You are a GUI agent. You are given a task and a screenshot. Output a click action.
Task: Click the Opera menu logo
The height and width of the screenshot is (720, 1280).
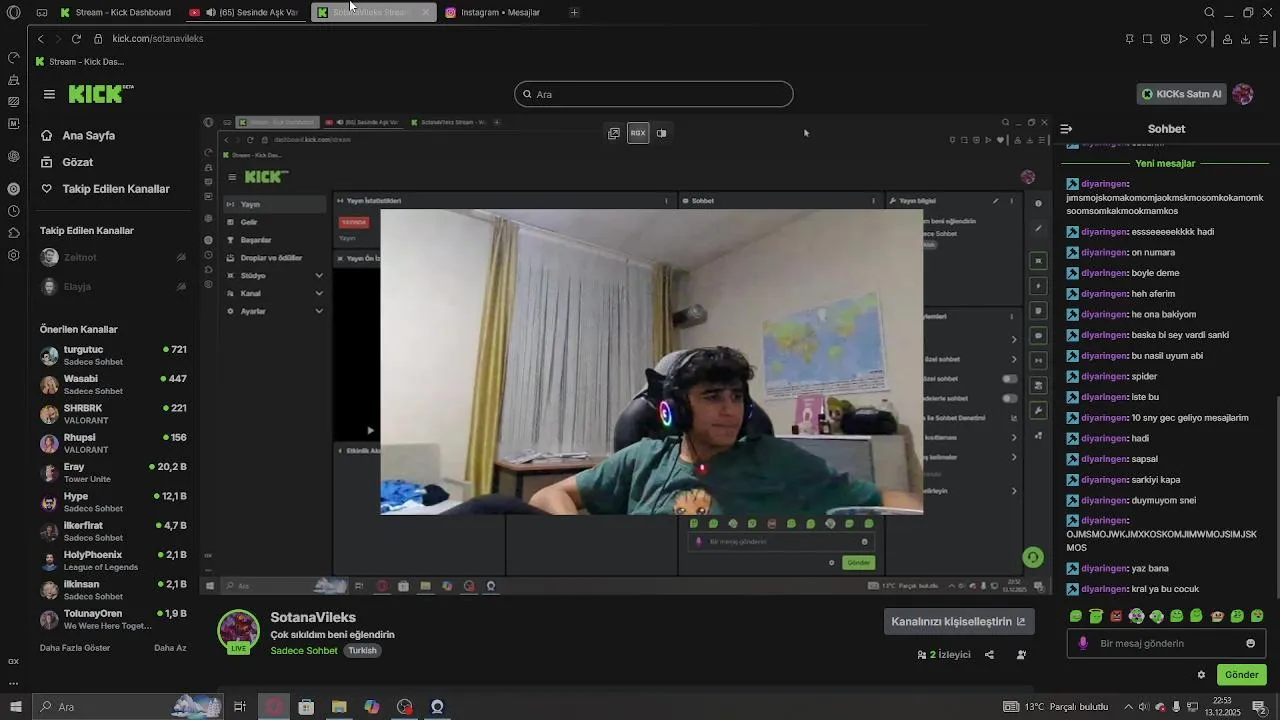(x=14, y=12)
